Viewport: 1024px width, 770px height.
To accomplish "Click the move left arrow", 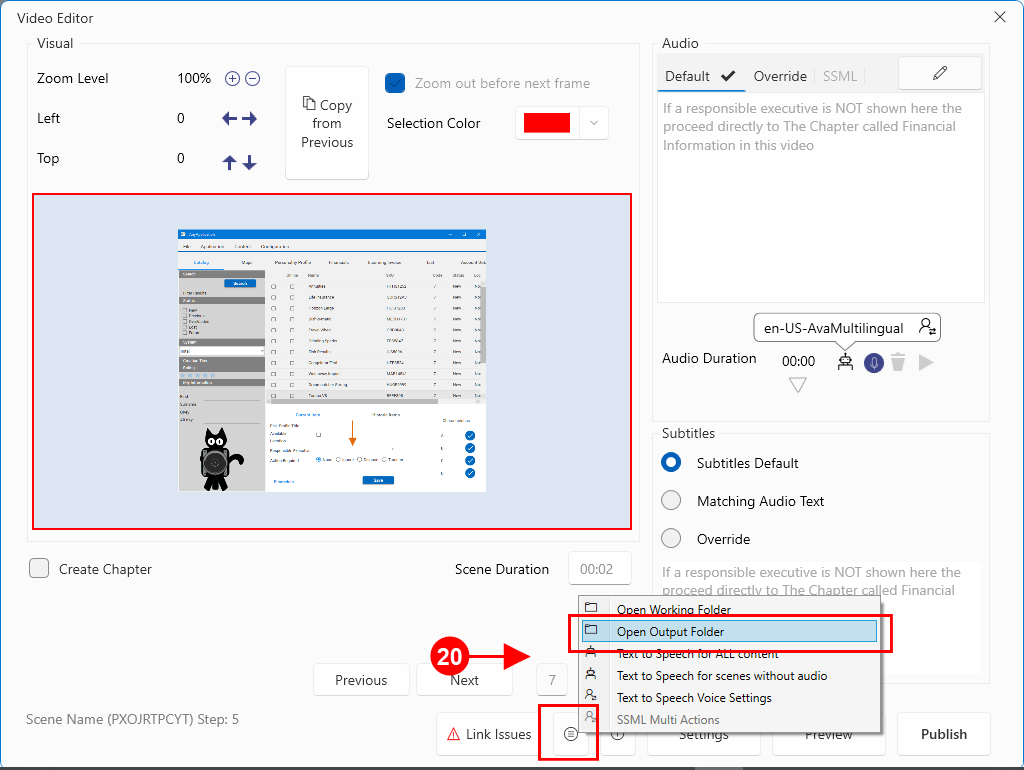I will coord(229,119).
